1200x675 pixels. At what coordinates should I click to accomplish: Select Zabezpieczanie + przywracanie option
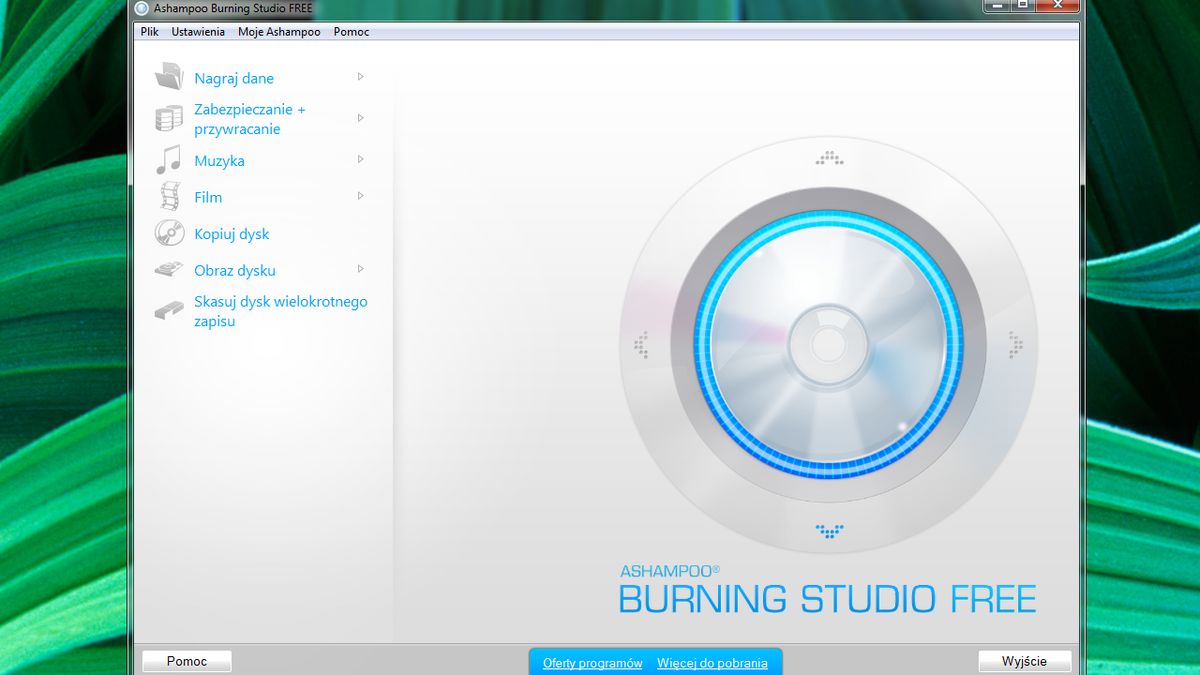[250, 119]
